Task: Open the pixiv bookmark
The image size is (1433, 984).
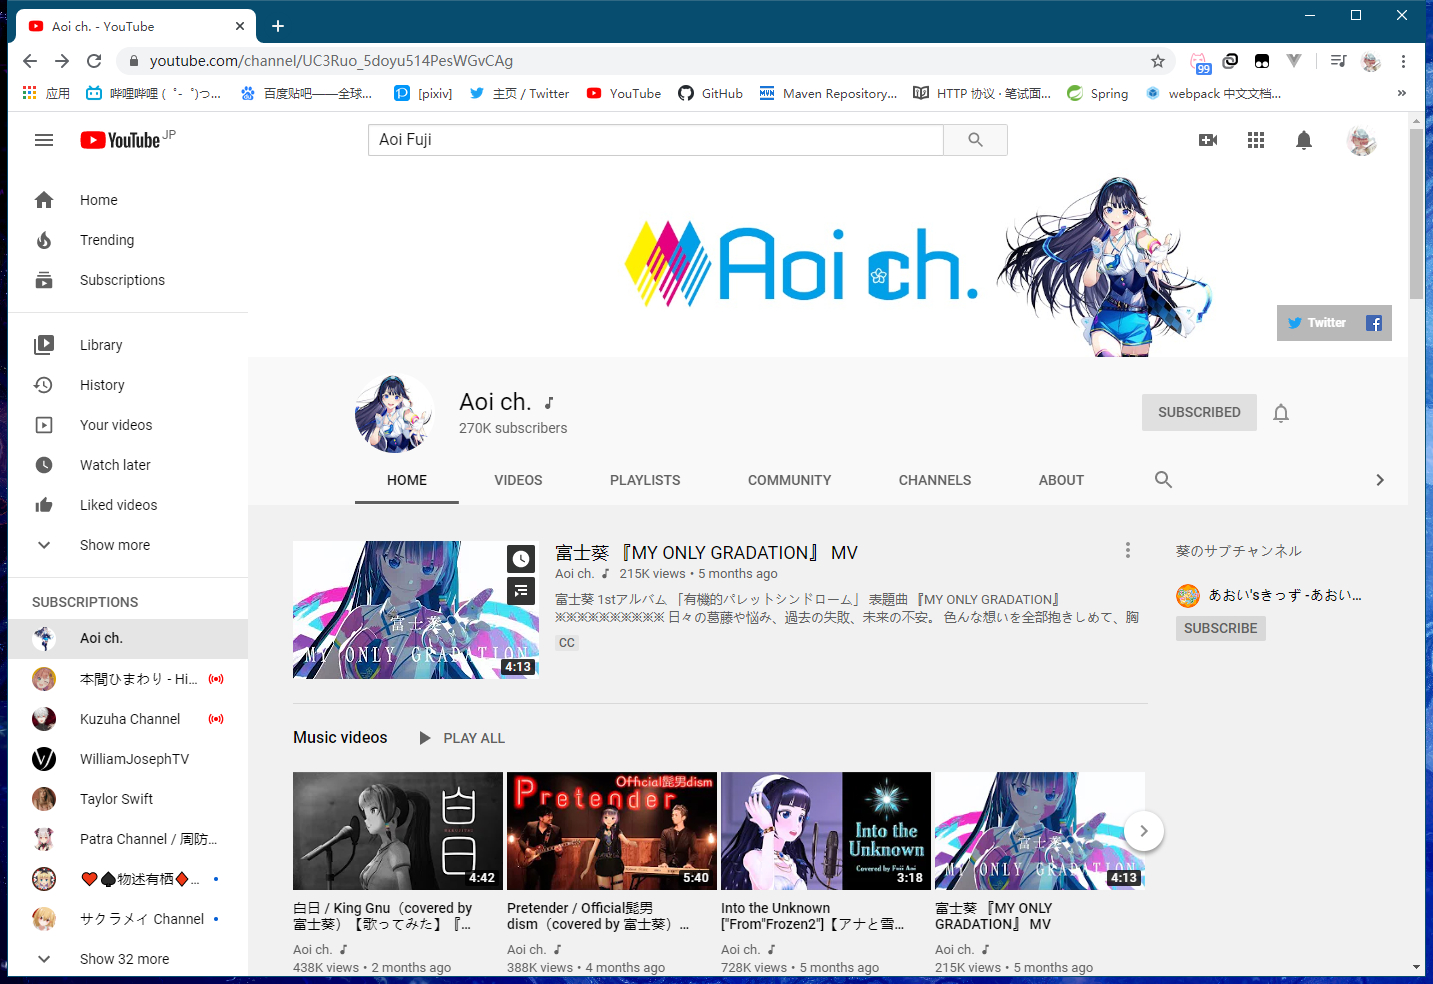Action: coord(423,93)
